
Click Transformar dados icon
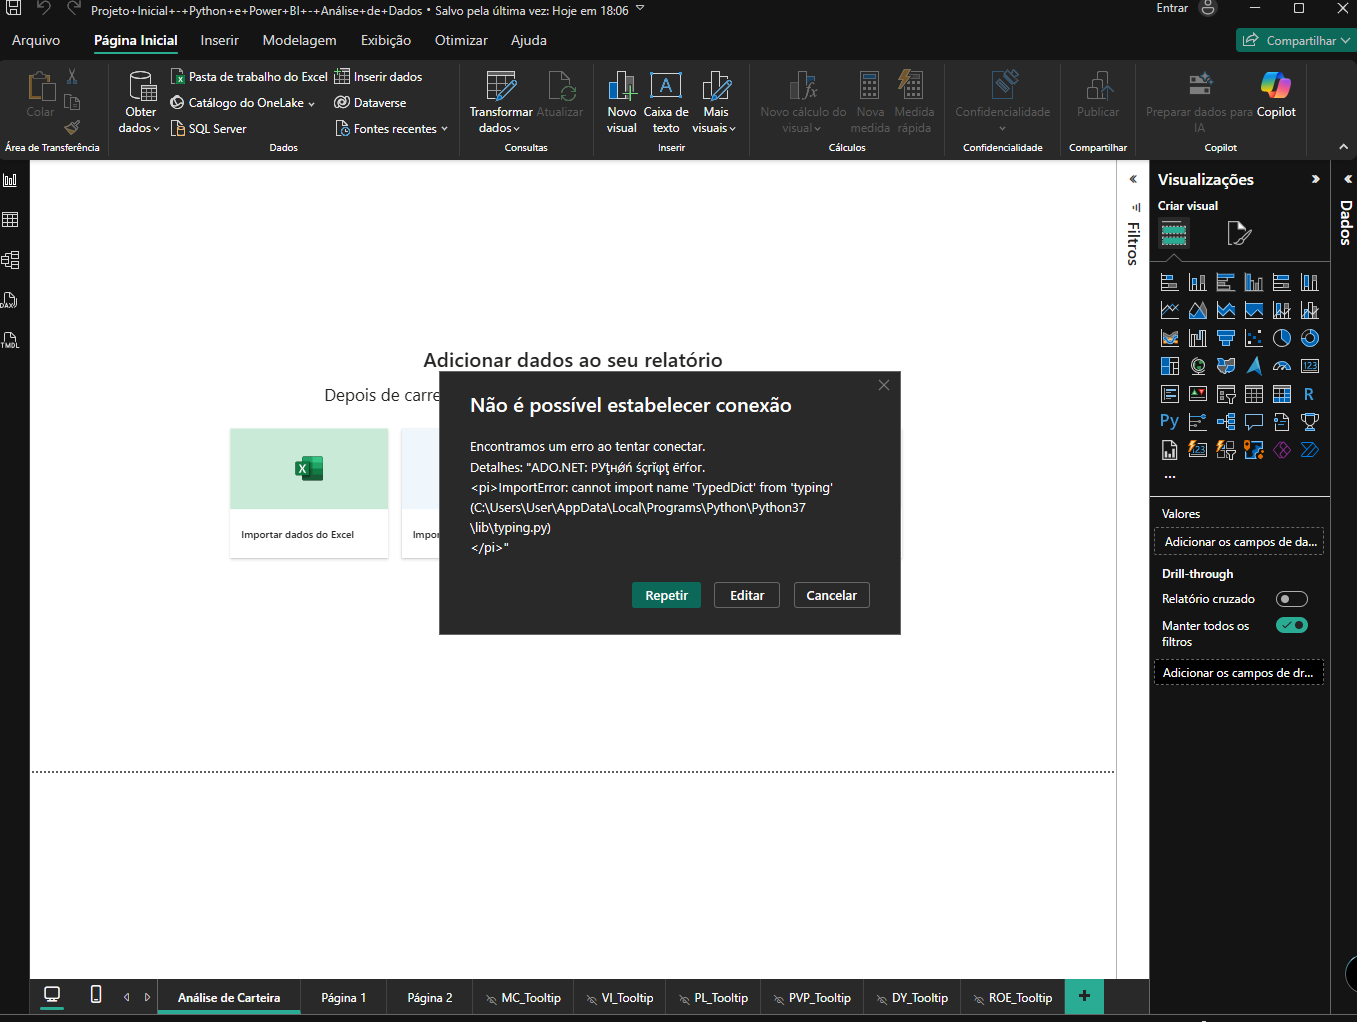point(501,86)
